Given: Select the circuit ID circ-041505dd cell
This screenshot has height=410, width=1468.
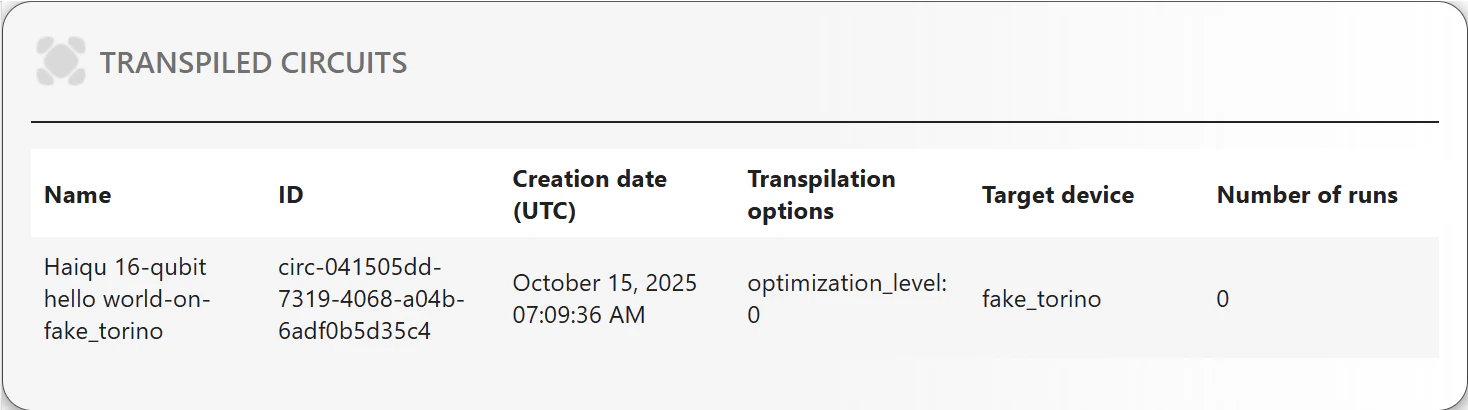Looking at the screenshot, I should 371,299.
